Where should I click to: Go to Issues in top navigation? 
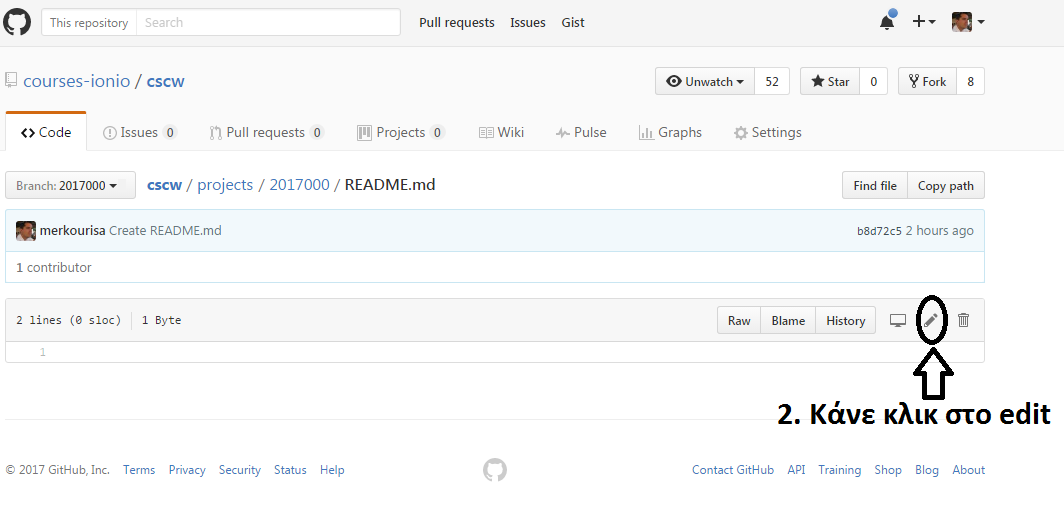(528, 22)
